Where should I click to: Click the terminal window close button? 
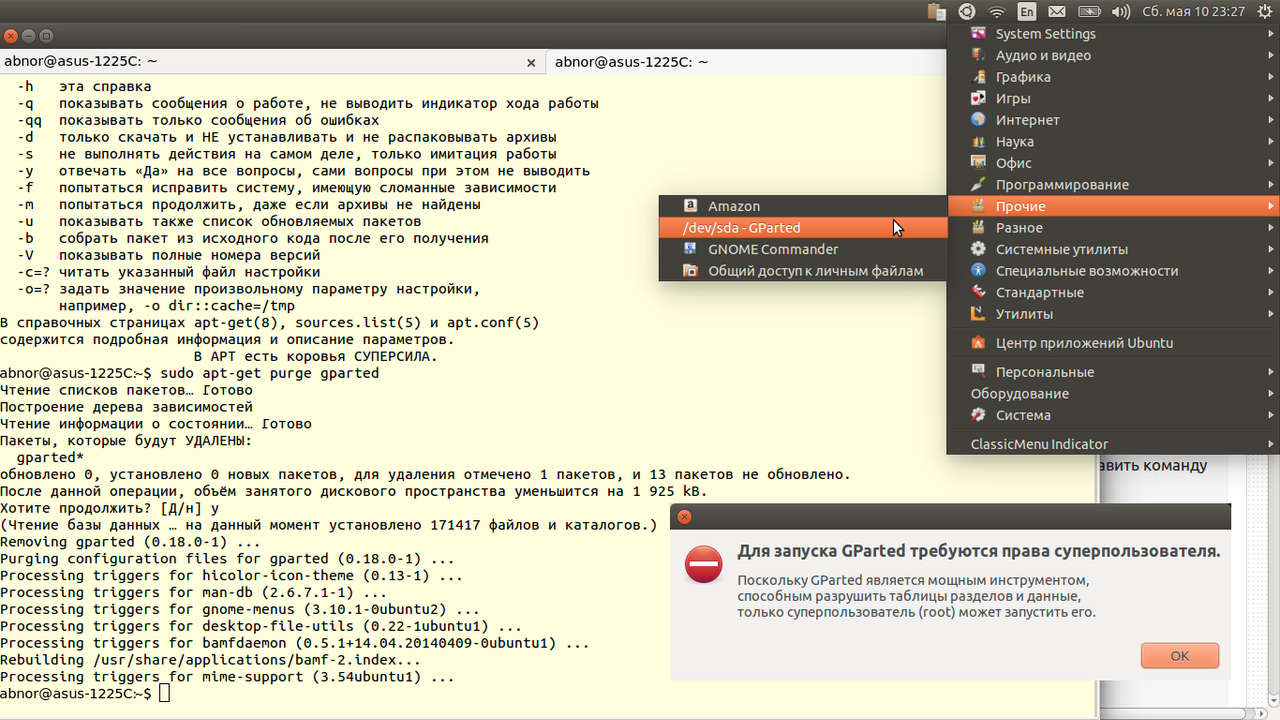10,36
